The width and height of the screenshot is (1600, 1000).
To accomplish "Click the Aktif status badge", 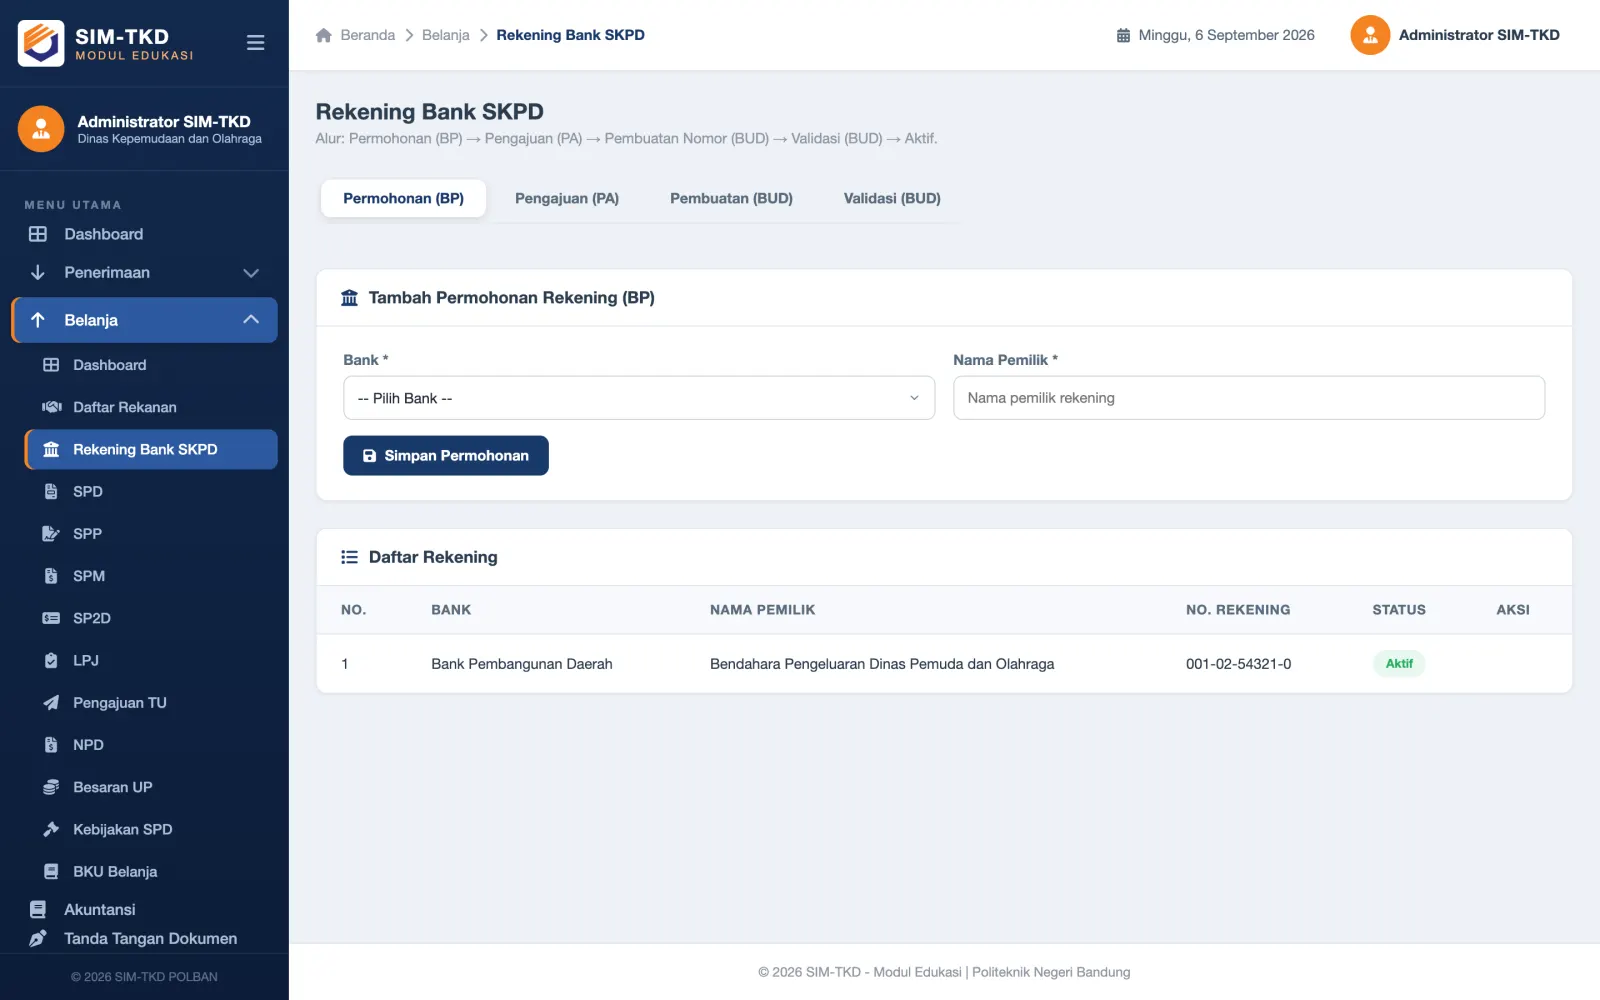I will [1399, 664].
